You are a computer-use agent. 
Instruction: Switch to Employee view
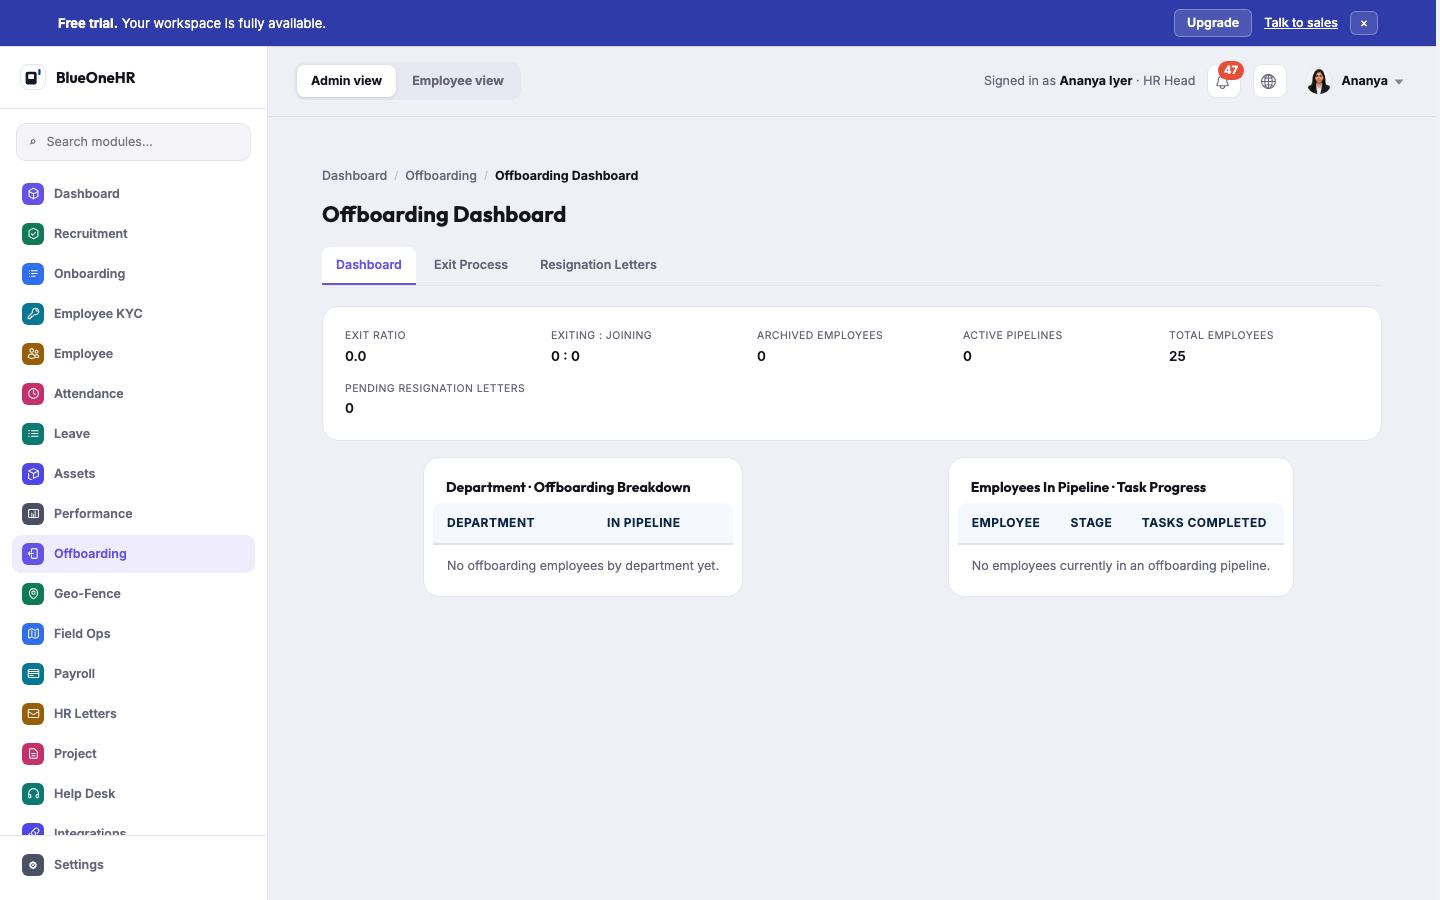tap(458, 81)
